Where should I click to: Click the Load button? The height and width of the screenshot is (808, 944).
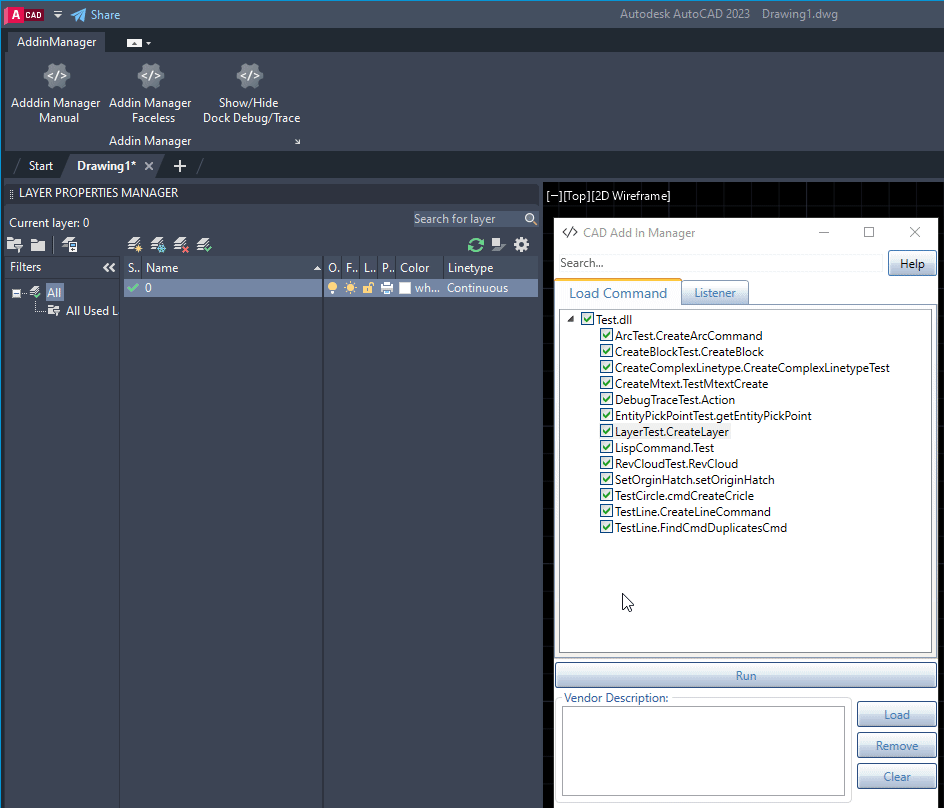tap(896, 715)
